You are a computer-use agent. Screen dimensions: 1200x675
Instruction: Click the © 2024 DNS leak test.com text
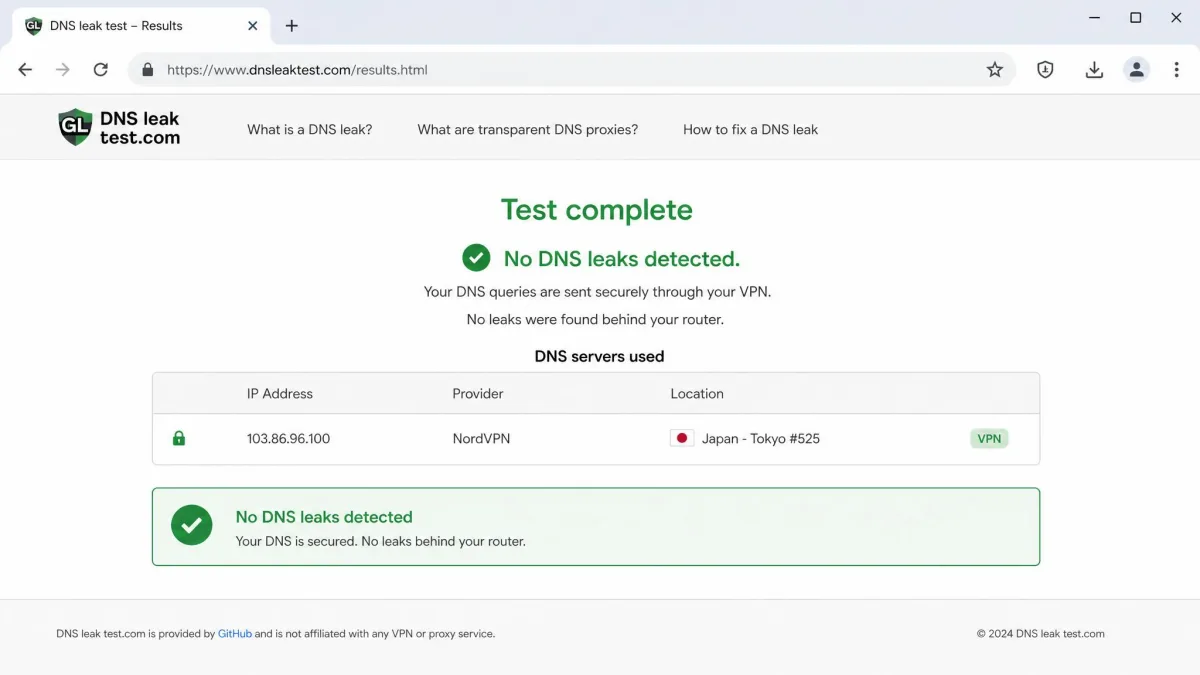[1041, 633]
